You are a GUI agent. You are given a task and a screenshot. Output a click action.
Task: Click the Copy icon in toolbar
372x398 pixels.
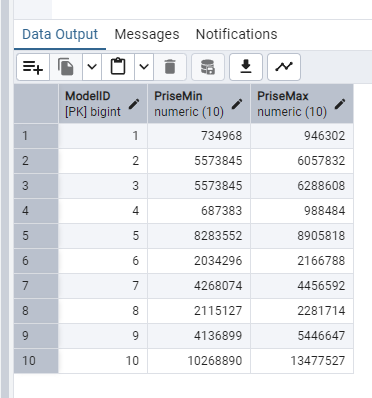click(x=66, y=67)
